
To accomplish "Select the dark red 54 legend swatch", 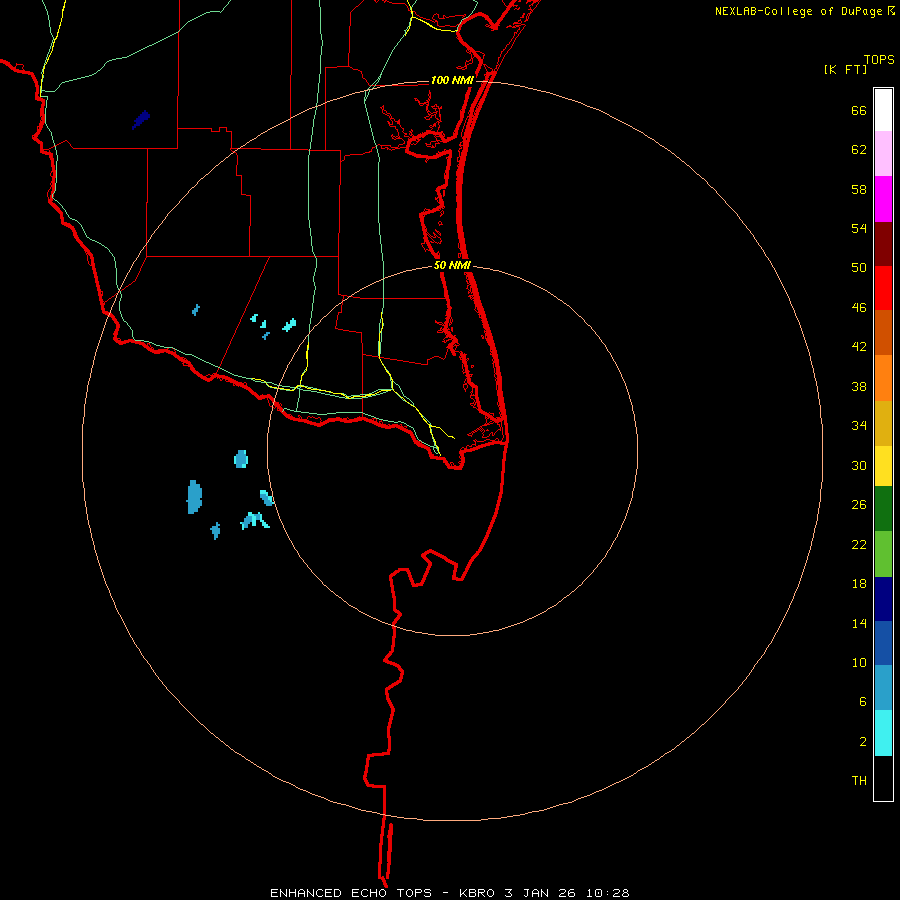I will pyautogui.click(x=883, y=245).
